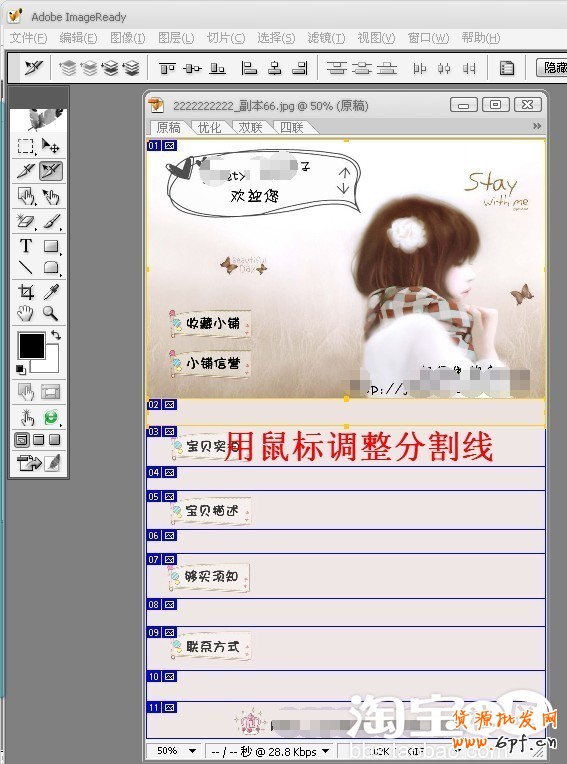Select the Slice Select tool
This screenshot has height=764, width=567.
coord(51,171)
